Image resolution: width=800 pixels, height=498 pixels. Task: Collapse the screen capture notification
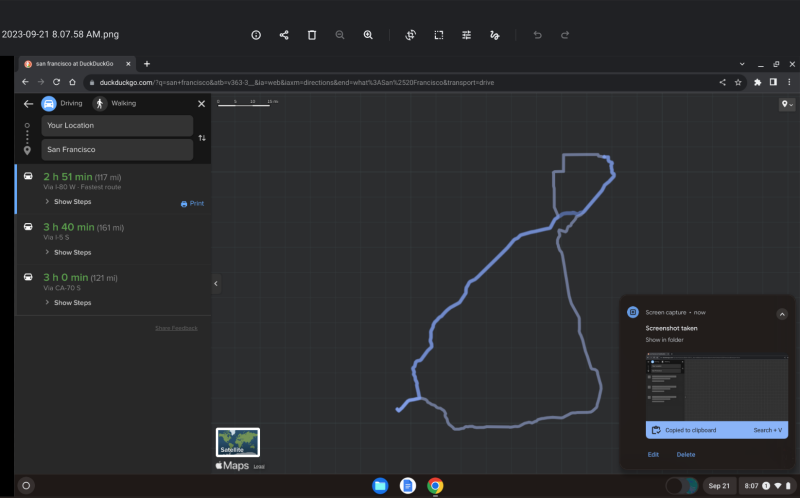point(782,313)
